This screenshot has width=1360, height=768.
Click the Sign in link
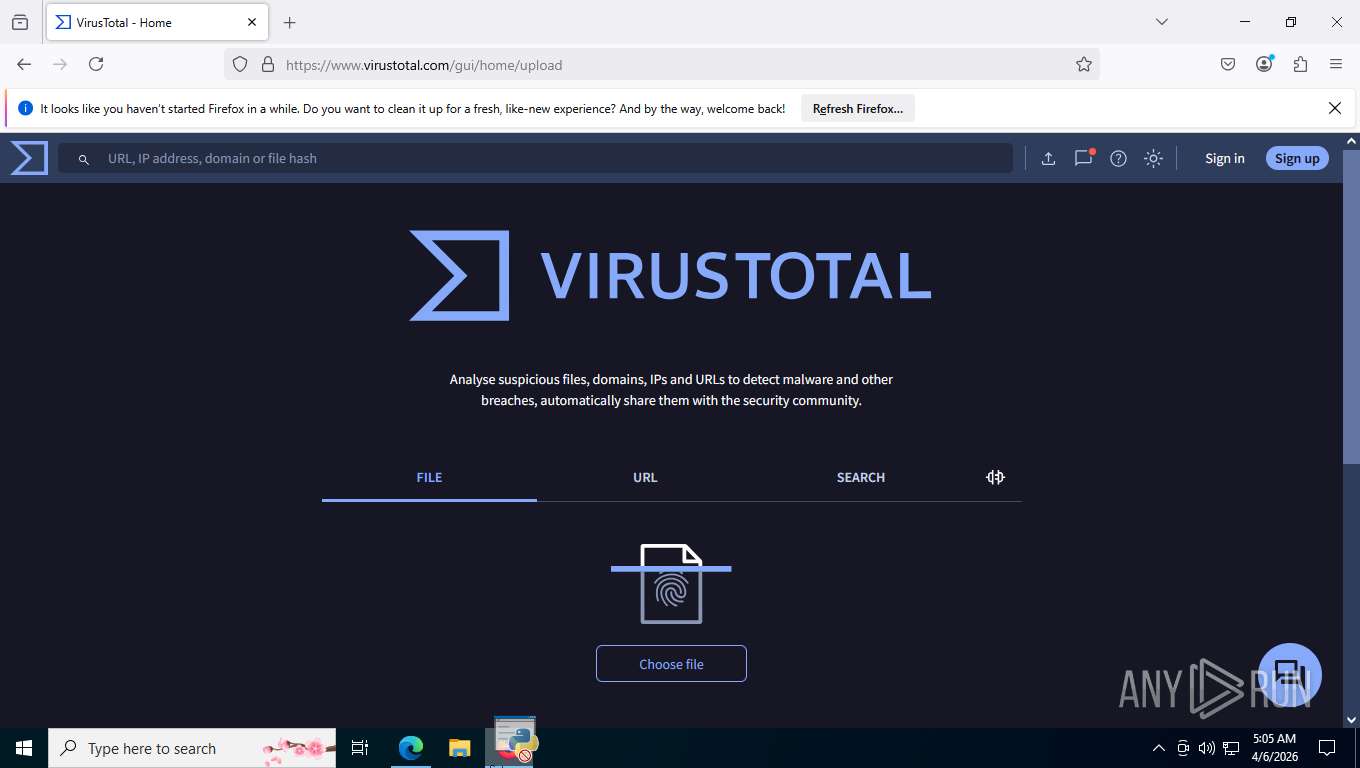click(x=1225, y=158)
